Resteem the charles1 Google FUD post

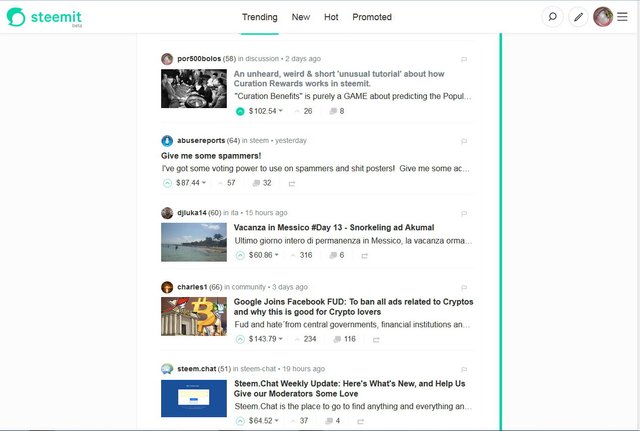point(376,340)
